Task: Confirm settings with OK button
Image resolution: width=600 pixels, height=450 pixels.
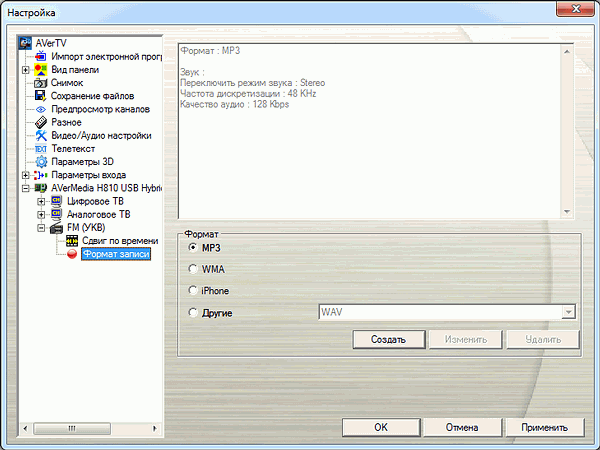Action: click(381, 427)
